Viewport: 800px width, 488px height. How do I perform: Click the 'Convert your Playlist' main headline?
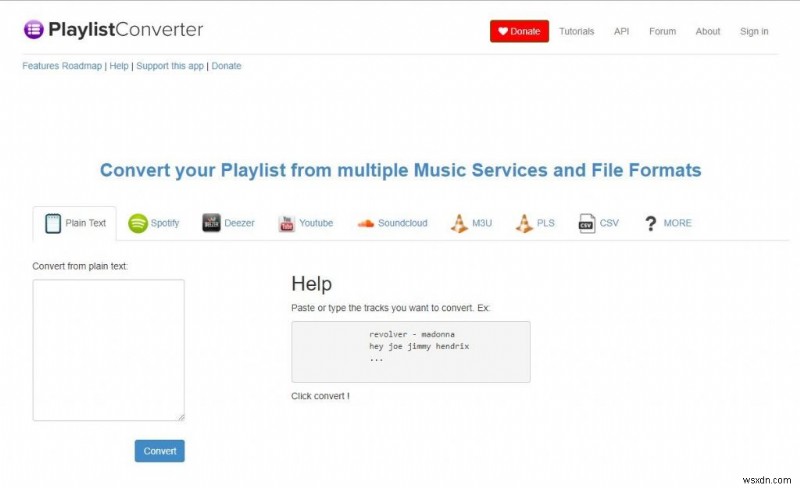[401, 170]
